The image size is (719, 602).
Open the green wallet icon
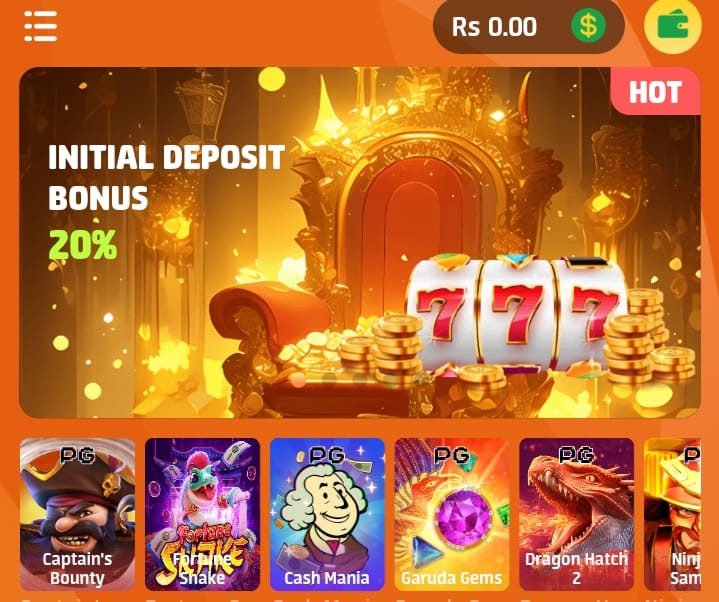click(x=673, y=26)
